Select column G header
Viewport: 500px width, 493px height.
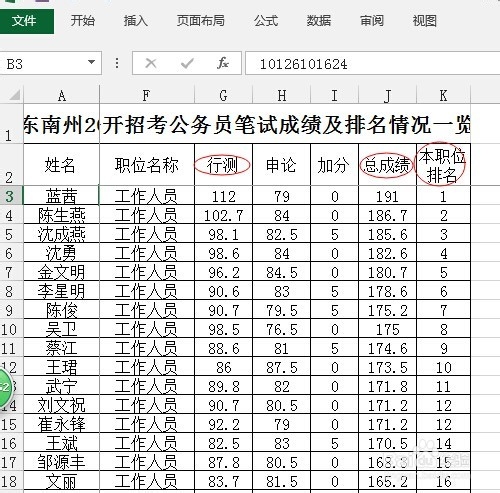click(223, 96)
